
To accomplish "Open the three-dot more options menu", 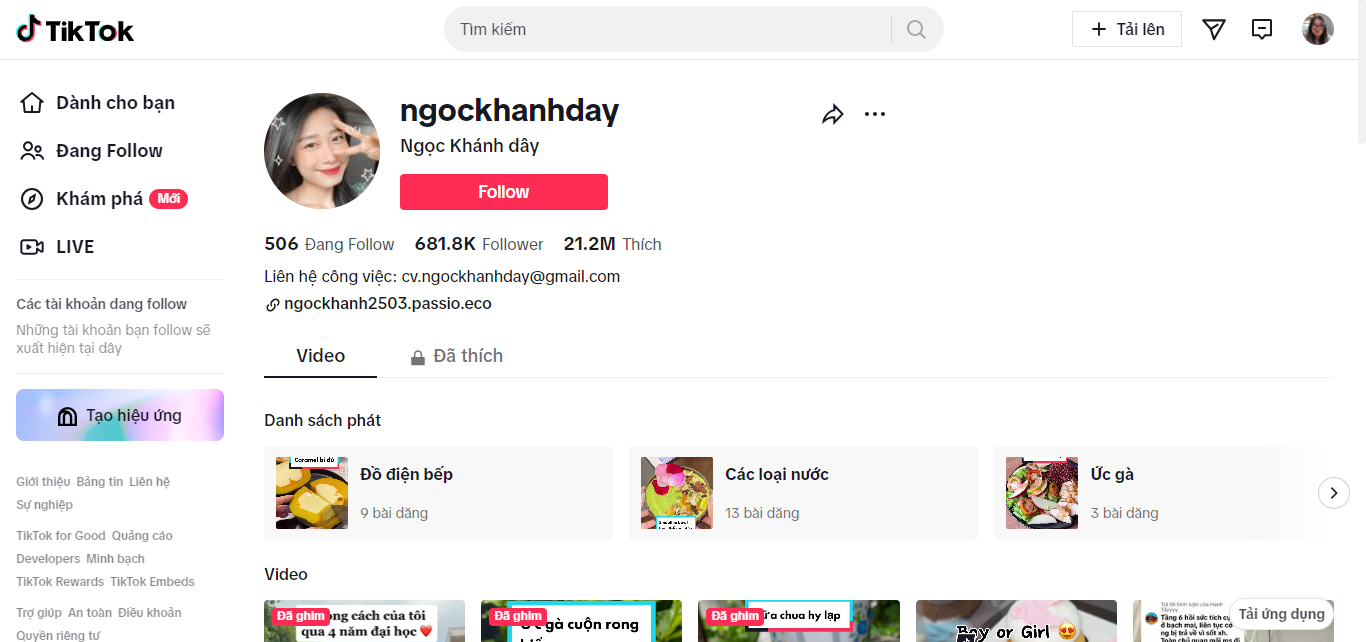I will click(x=875, y=114).
